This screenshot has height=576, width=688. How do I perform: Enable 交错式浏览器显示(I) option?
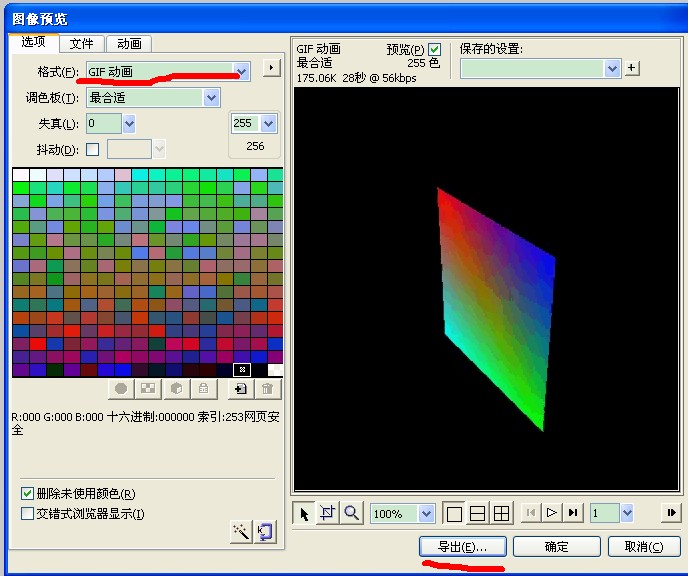(27, 513)
